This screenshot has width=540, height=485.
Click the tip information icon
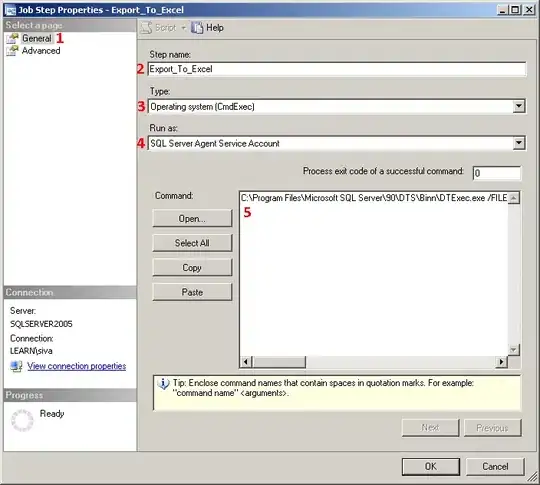(x=163, y=383)
